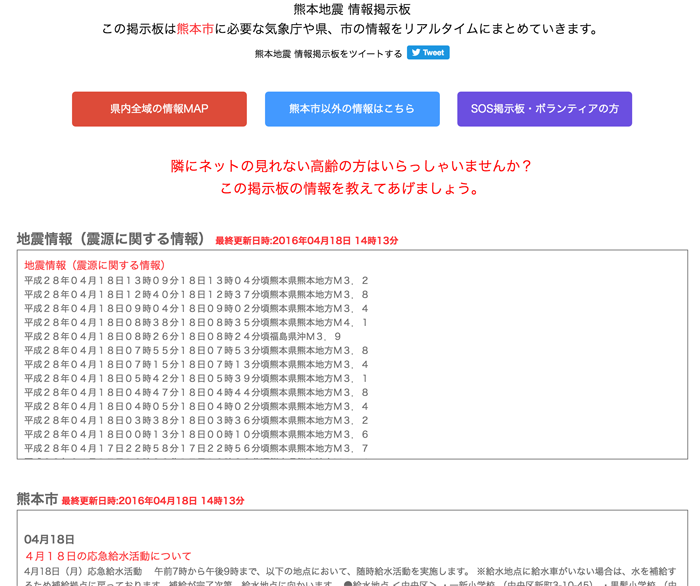Click the 地震情報（震源に関する情報） section heading

click(112, 239)
